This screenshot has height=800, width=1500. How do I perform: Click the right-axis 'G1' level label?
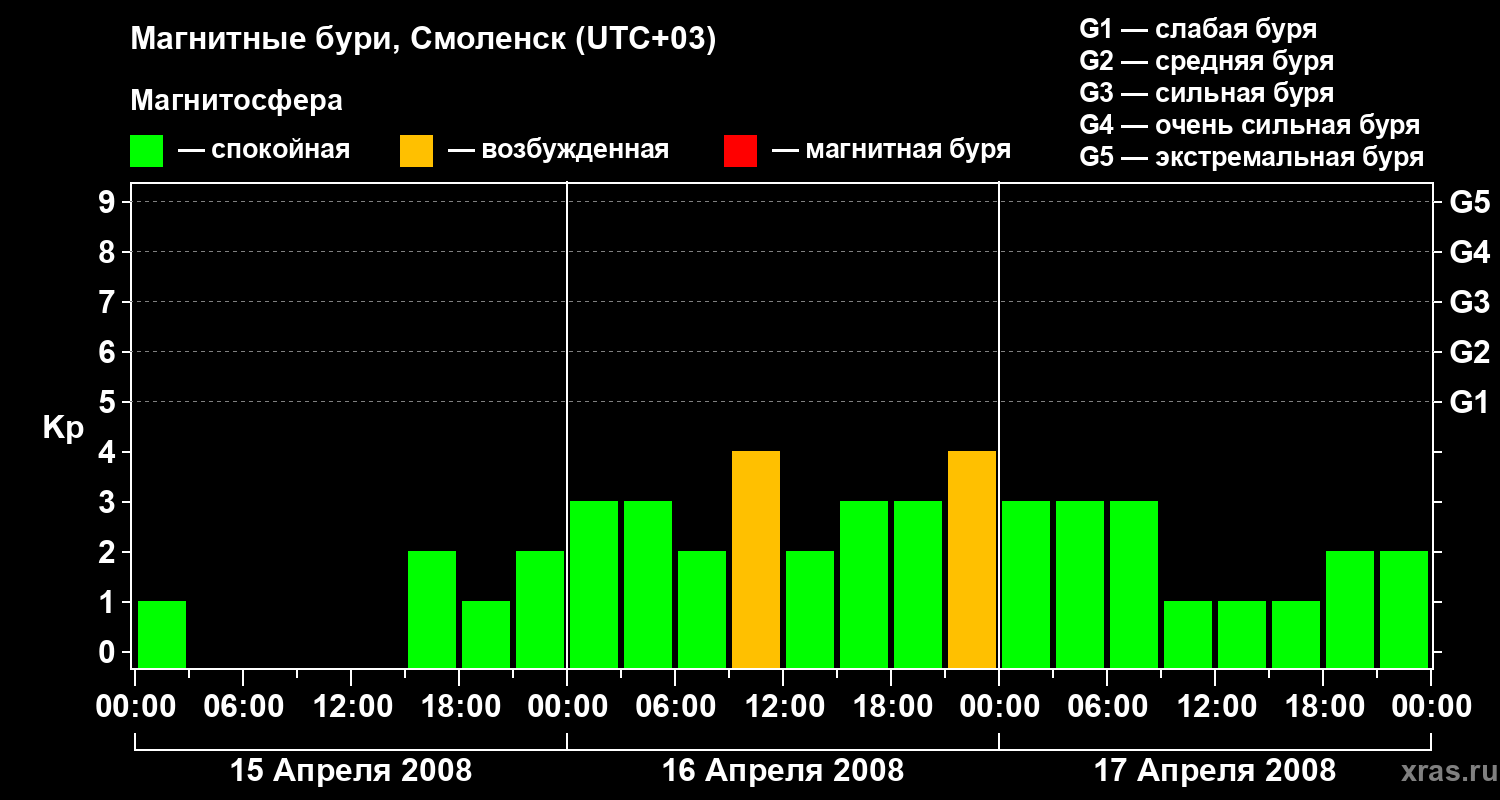pyautogui.click(x=1469, y=402)
